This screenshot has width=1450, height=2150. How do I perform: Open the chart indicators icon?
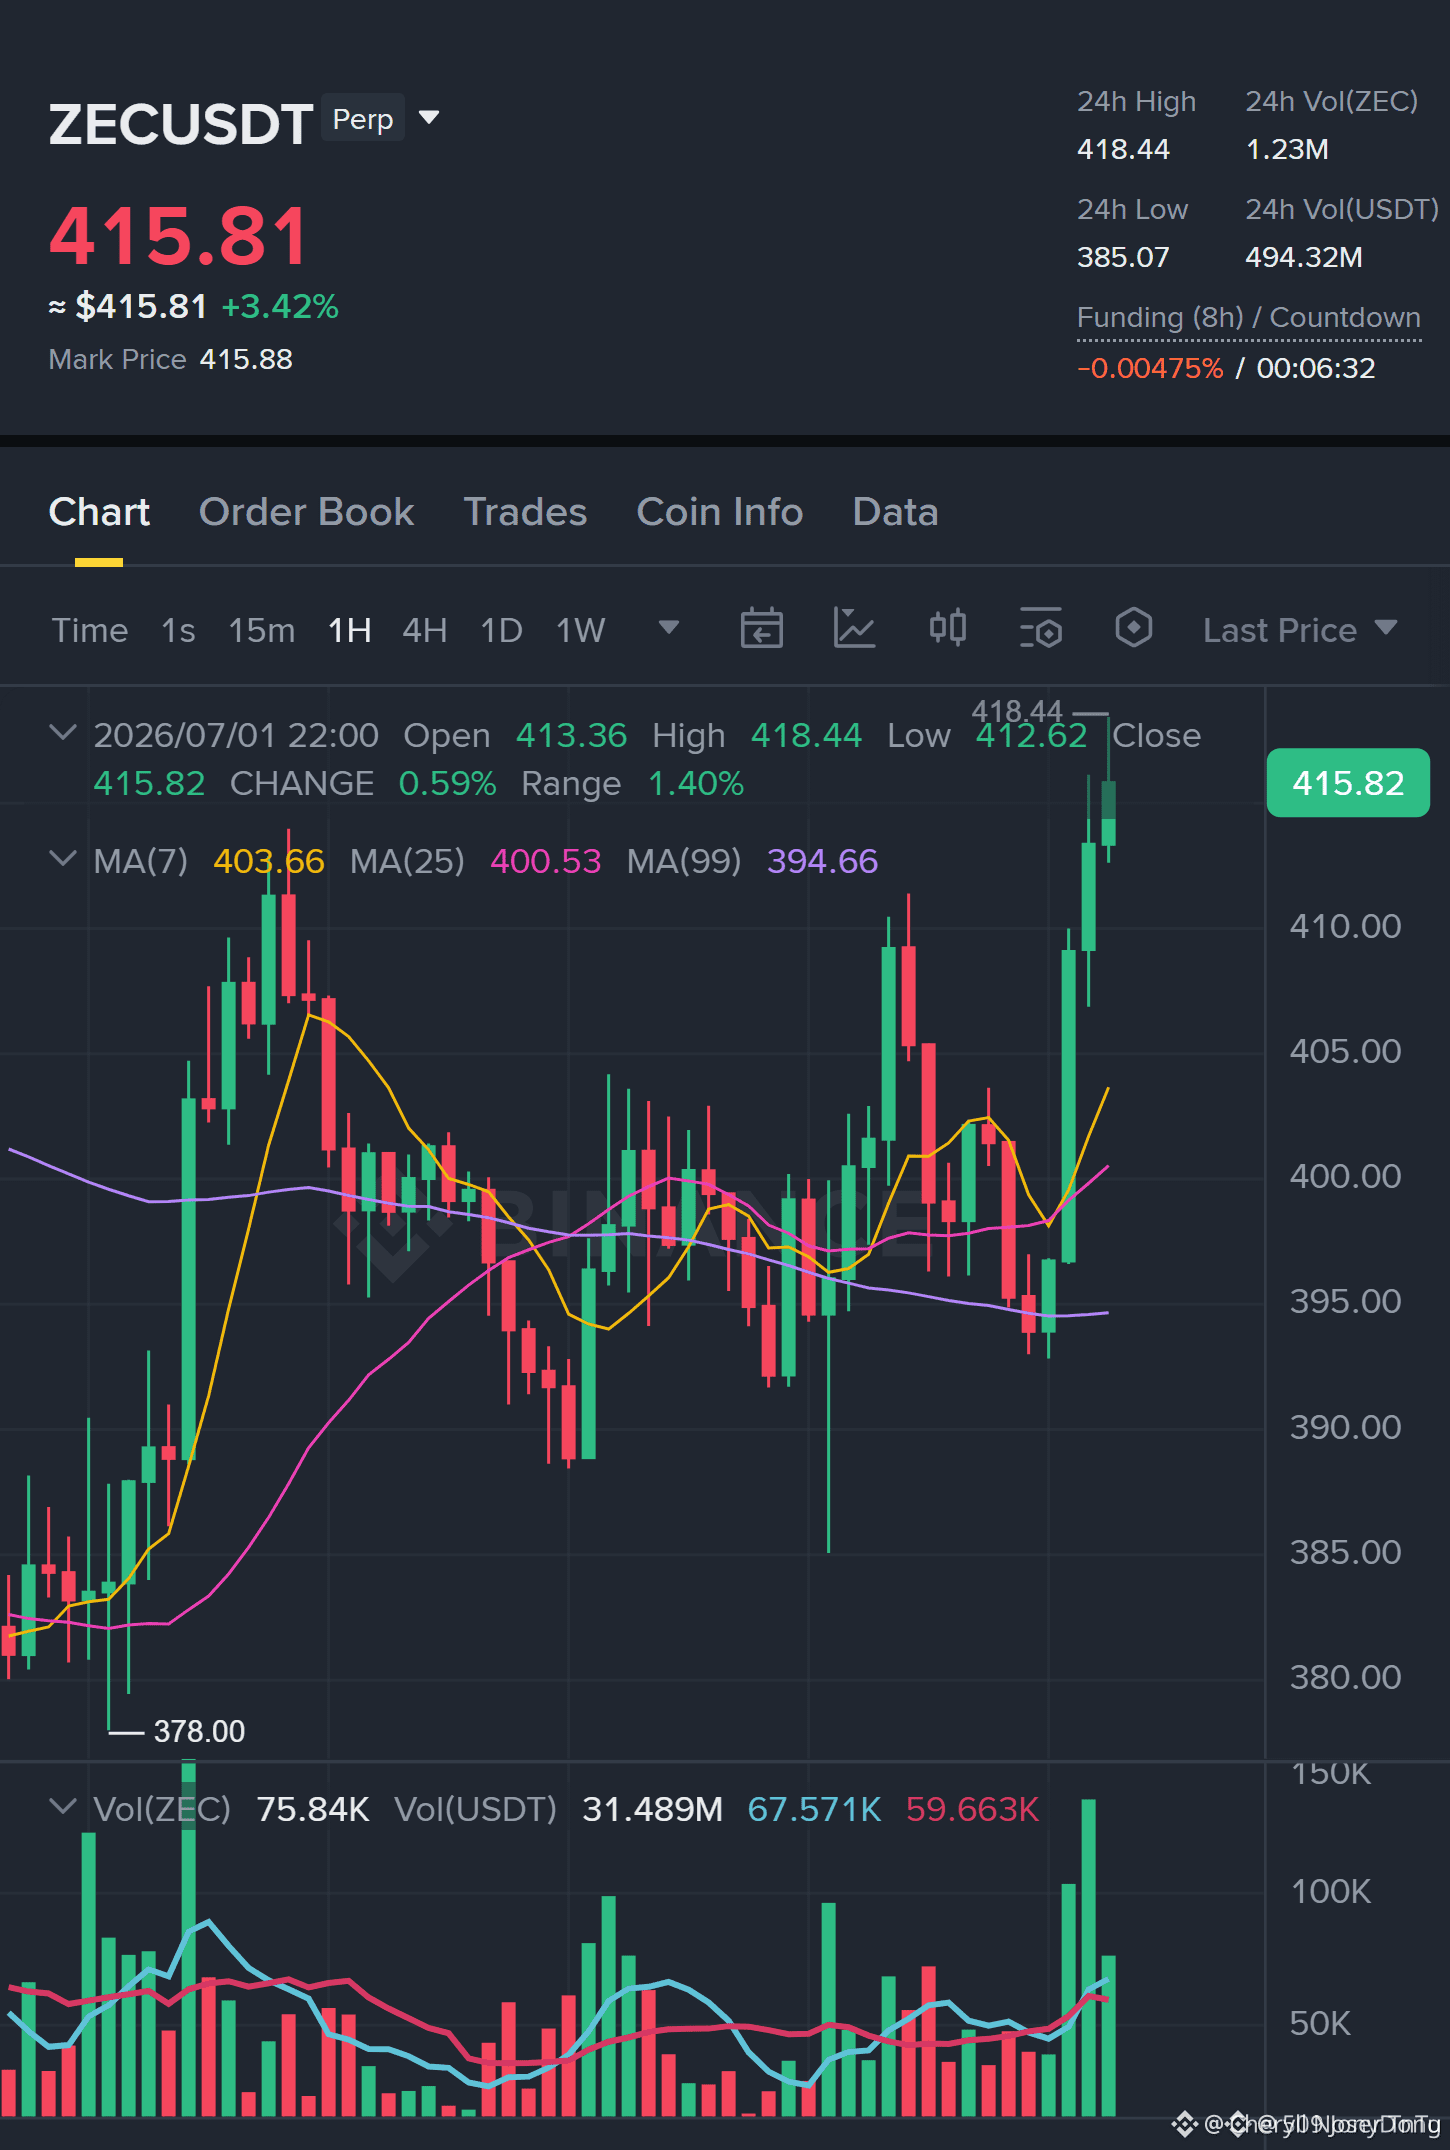(854, 629)
